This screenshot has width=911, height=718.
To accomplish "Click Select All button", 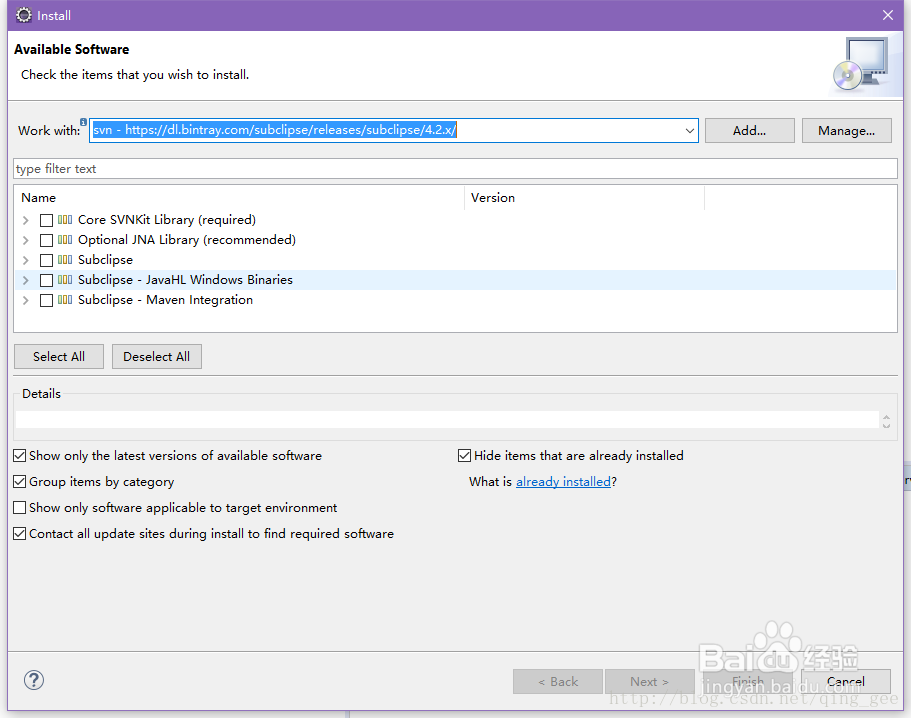I will coord(59,357).
